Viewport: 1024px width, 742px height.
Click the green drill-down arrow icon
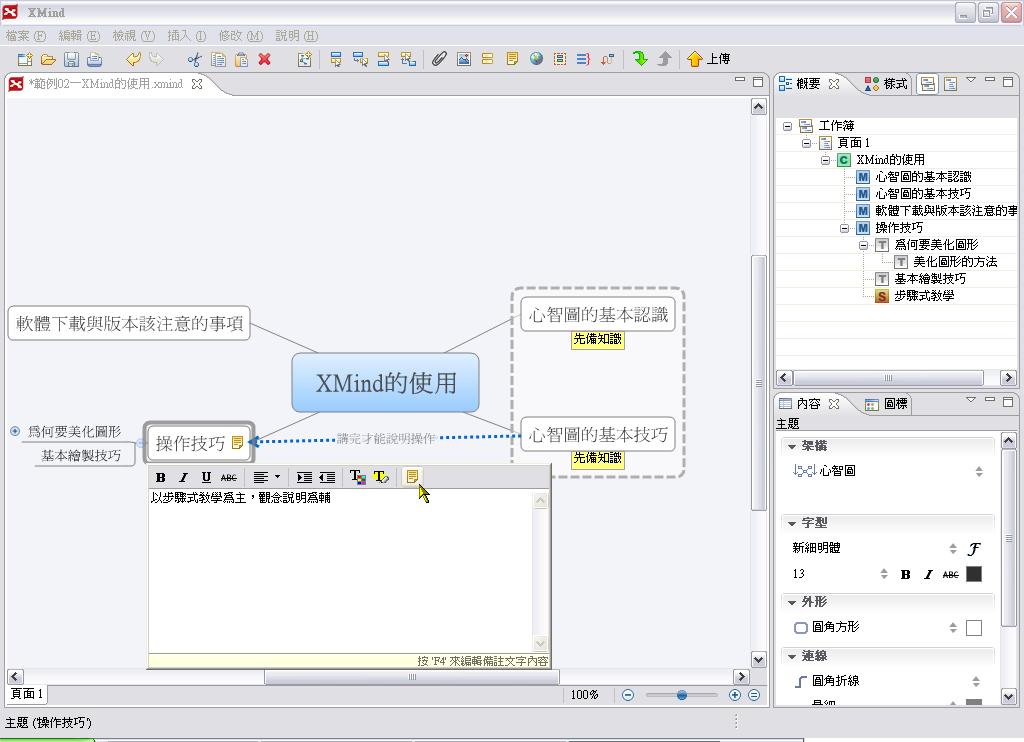coord(640,59)
